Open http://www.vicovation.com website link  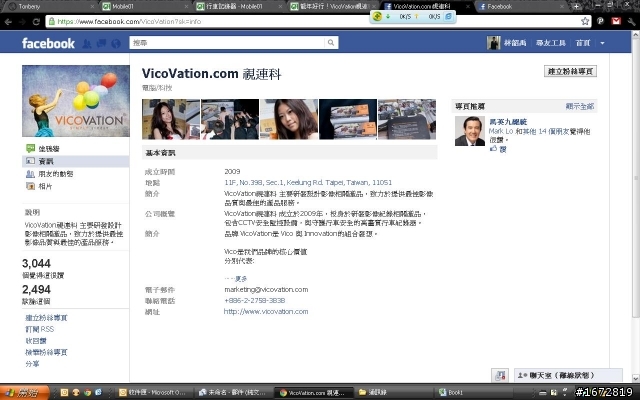pos(266,311)
